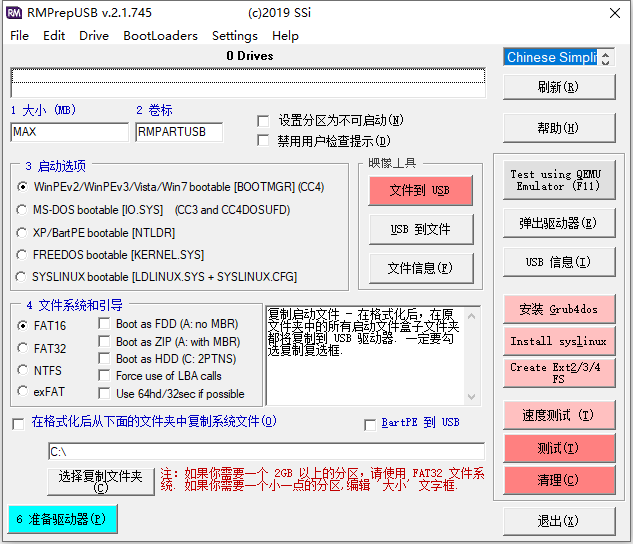Enable 设置分区为不可启动(N) checkbox

point(263,121)
